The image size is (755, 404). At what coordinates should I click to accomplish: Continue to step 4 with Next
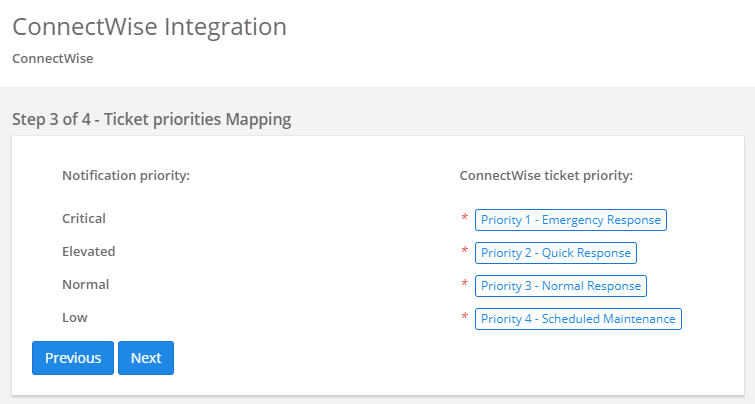[x=146, y=358]
